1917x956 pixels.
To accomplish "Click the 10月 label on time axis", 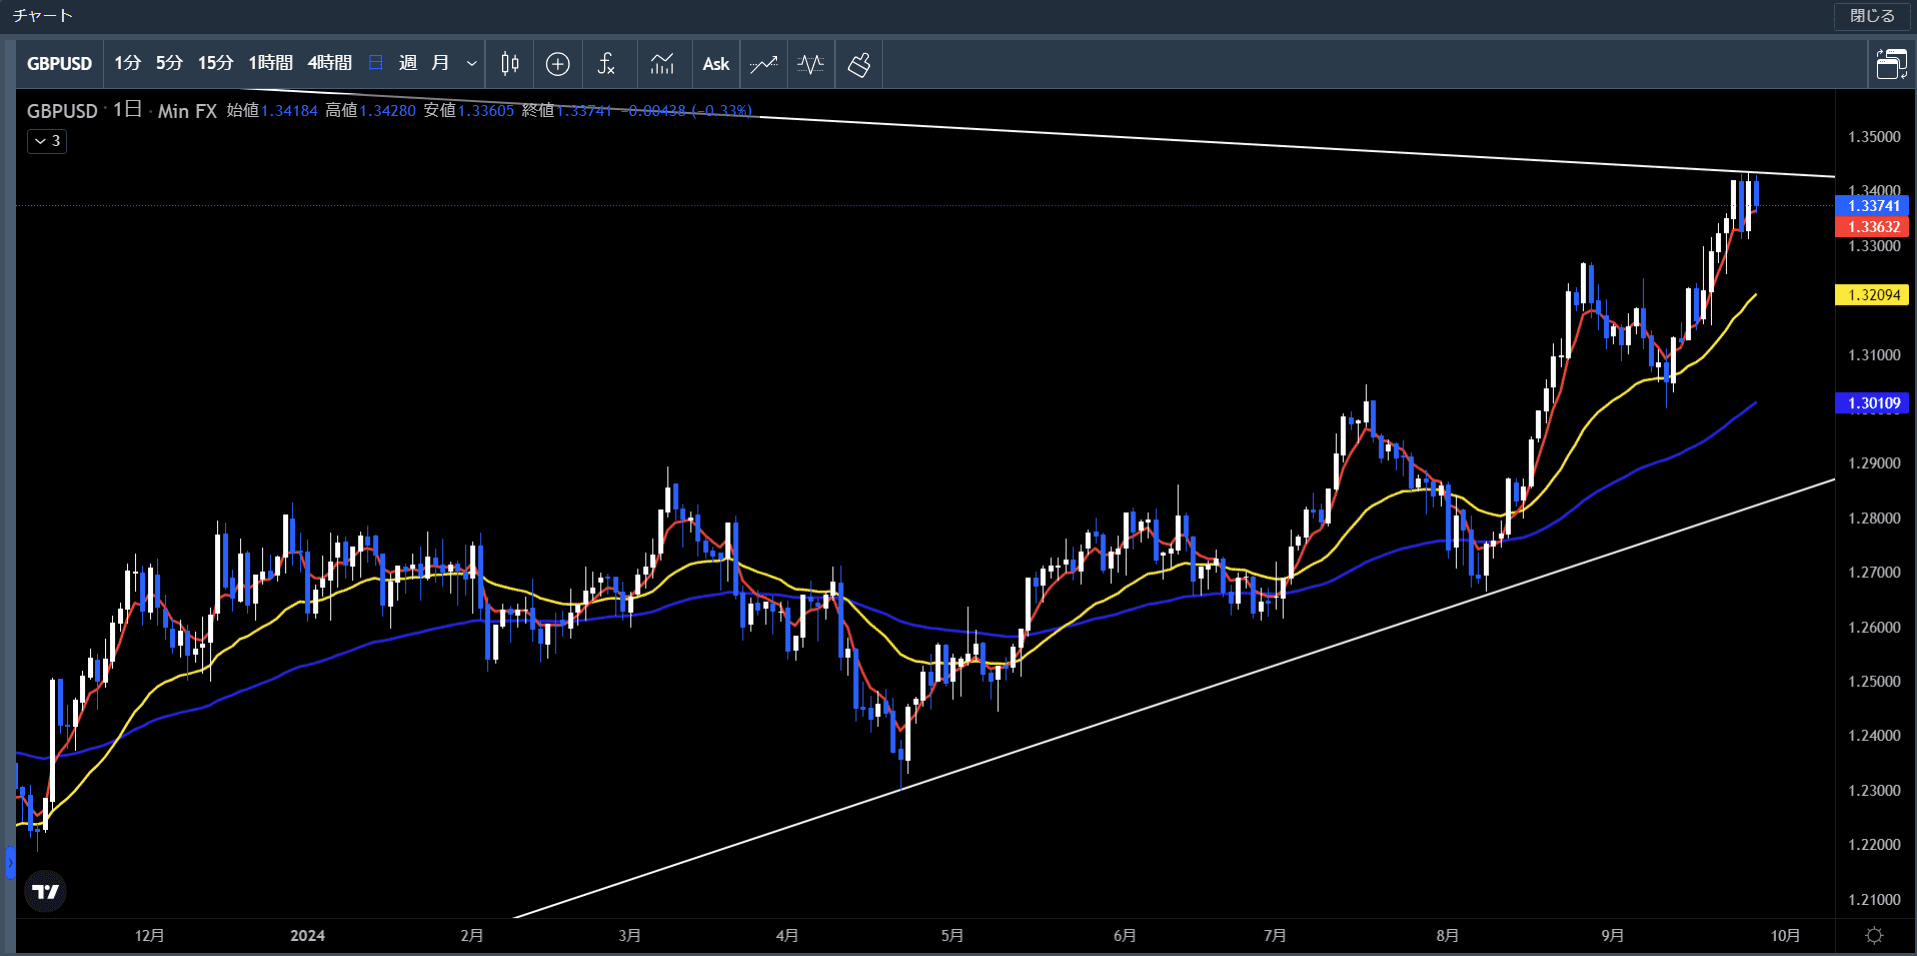I will click(1785, 936).
